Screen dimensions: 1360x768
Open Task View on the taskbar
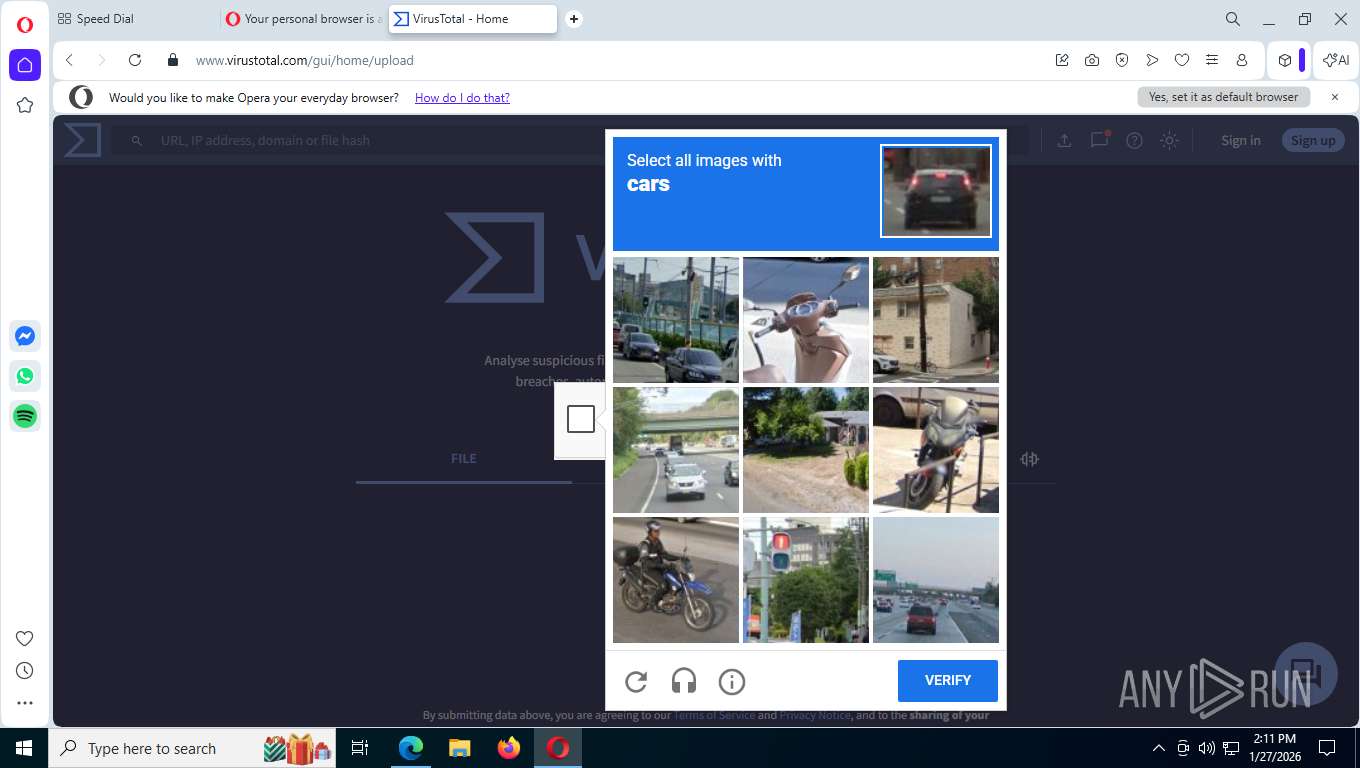[x=360, y=748]
